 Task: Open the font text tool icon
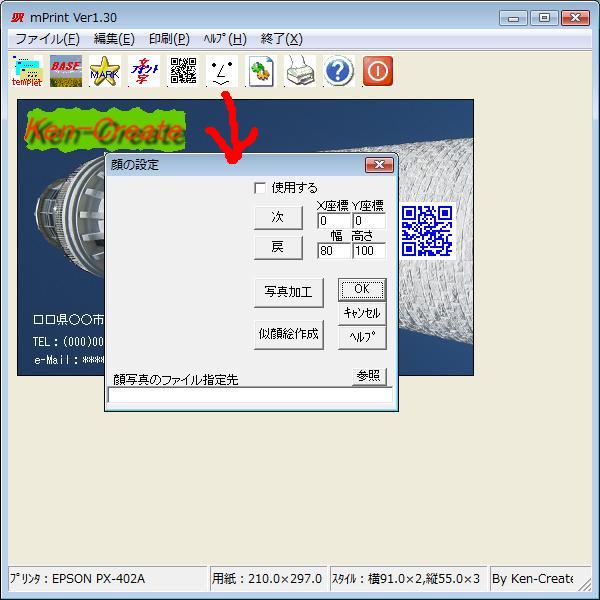point(144,71)
